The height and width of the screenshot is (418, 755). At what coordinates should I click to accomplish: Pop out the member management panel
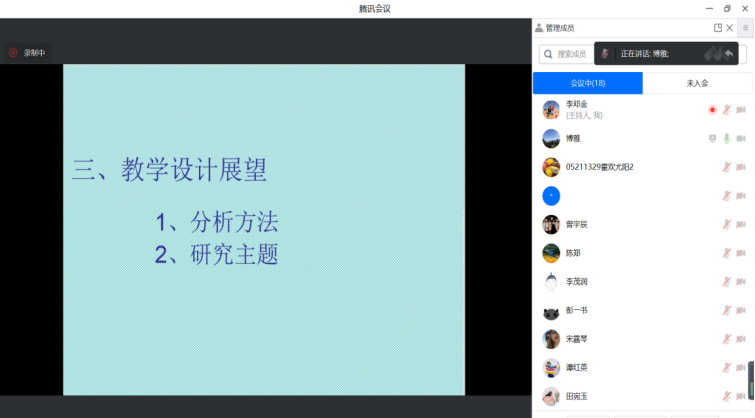point(717,28)
